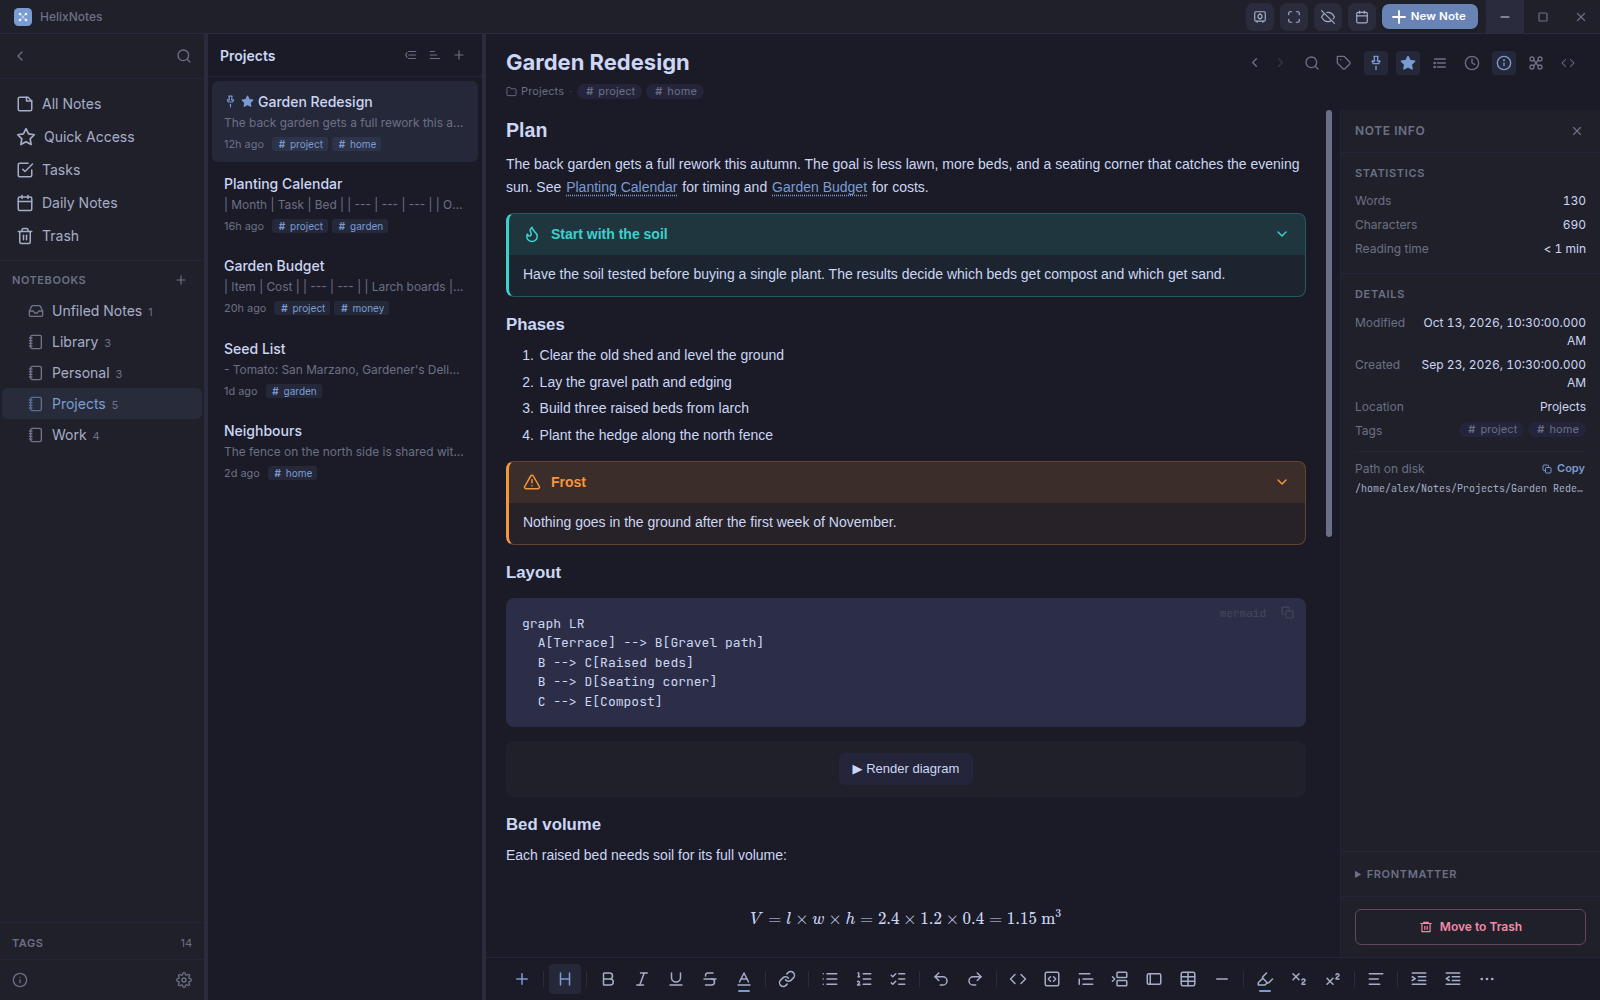Create a note with New Note button
Image resolution: width=1600 pixels, height=1000 pixels.
(x=1429, y=17)
